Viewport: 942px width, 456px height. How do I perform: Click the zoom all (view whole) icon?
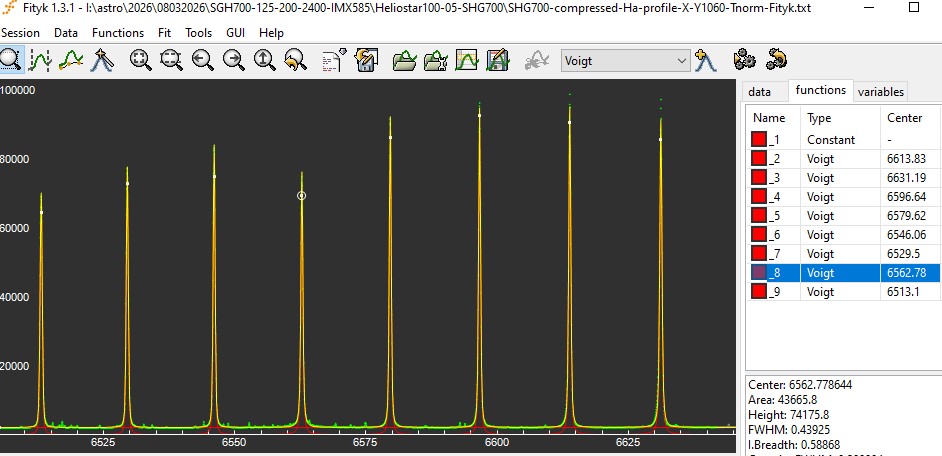tap(141, 60)
